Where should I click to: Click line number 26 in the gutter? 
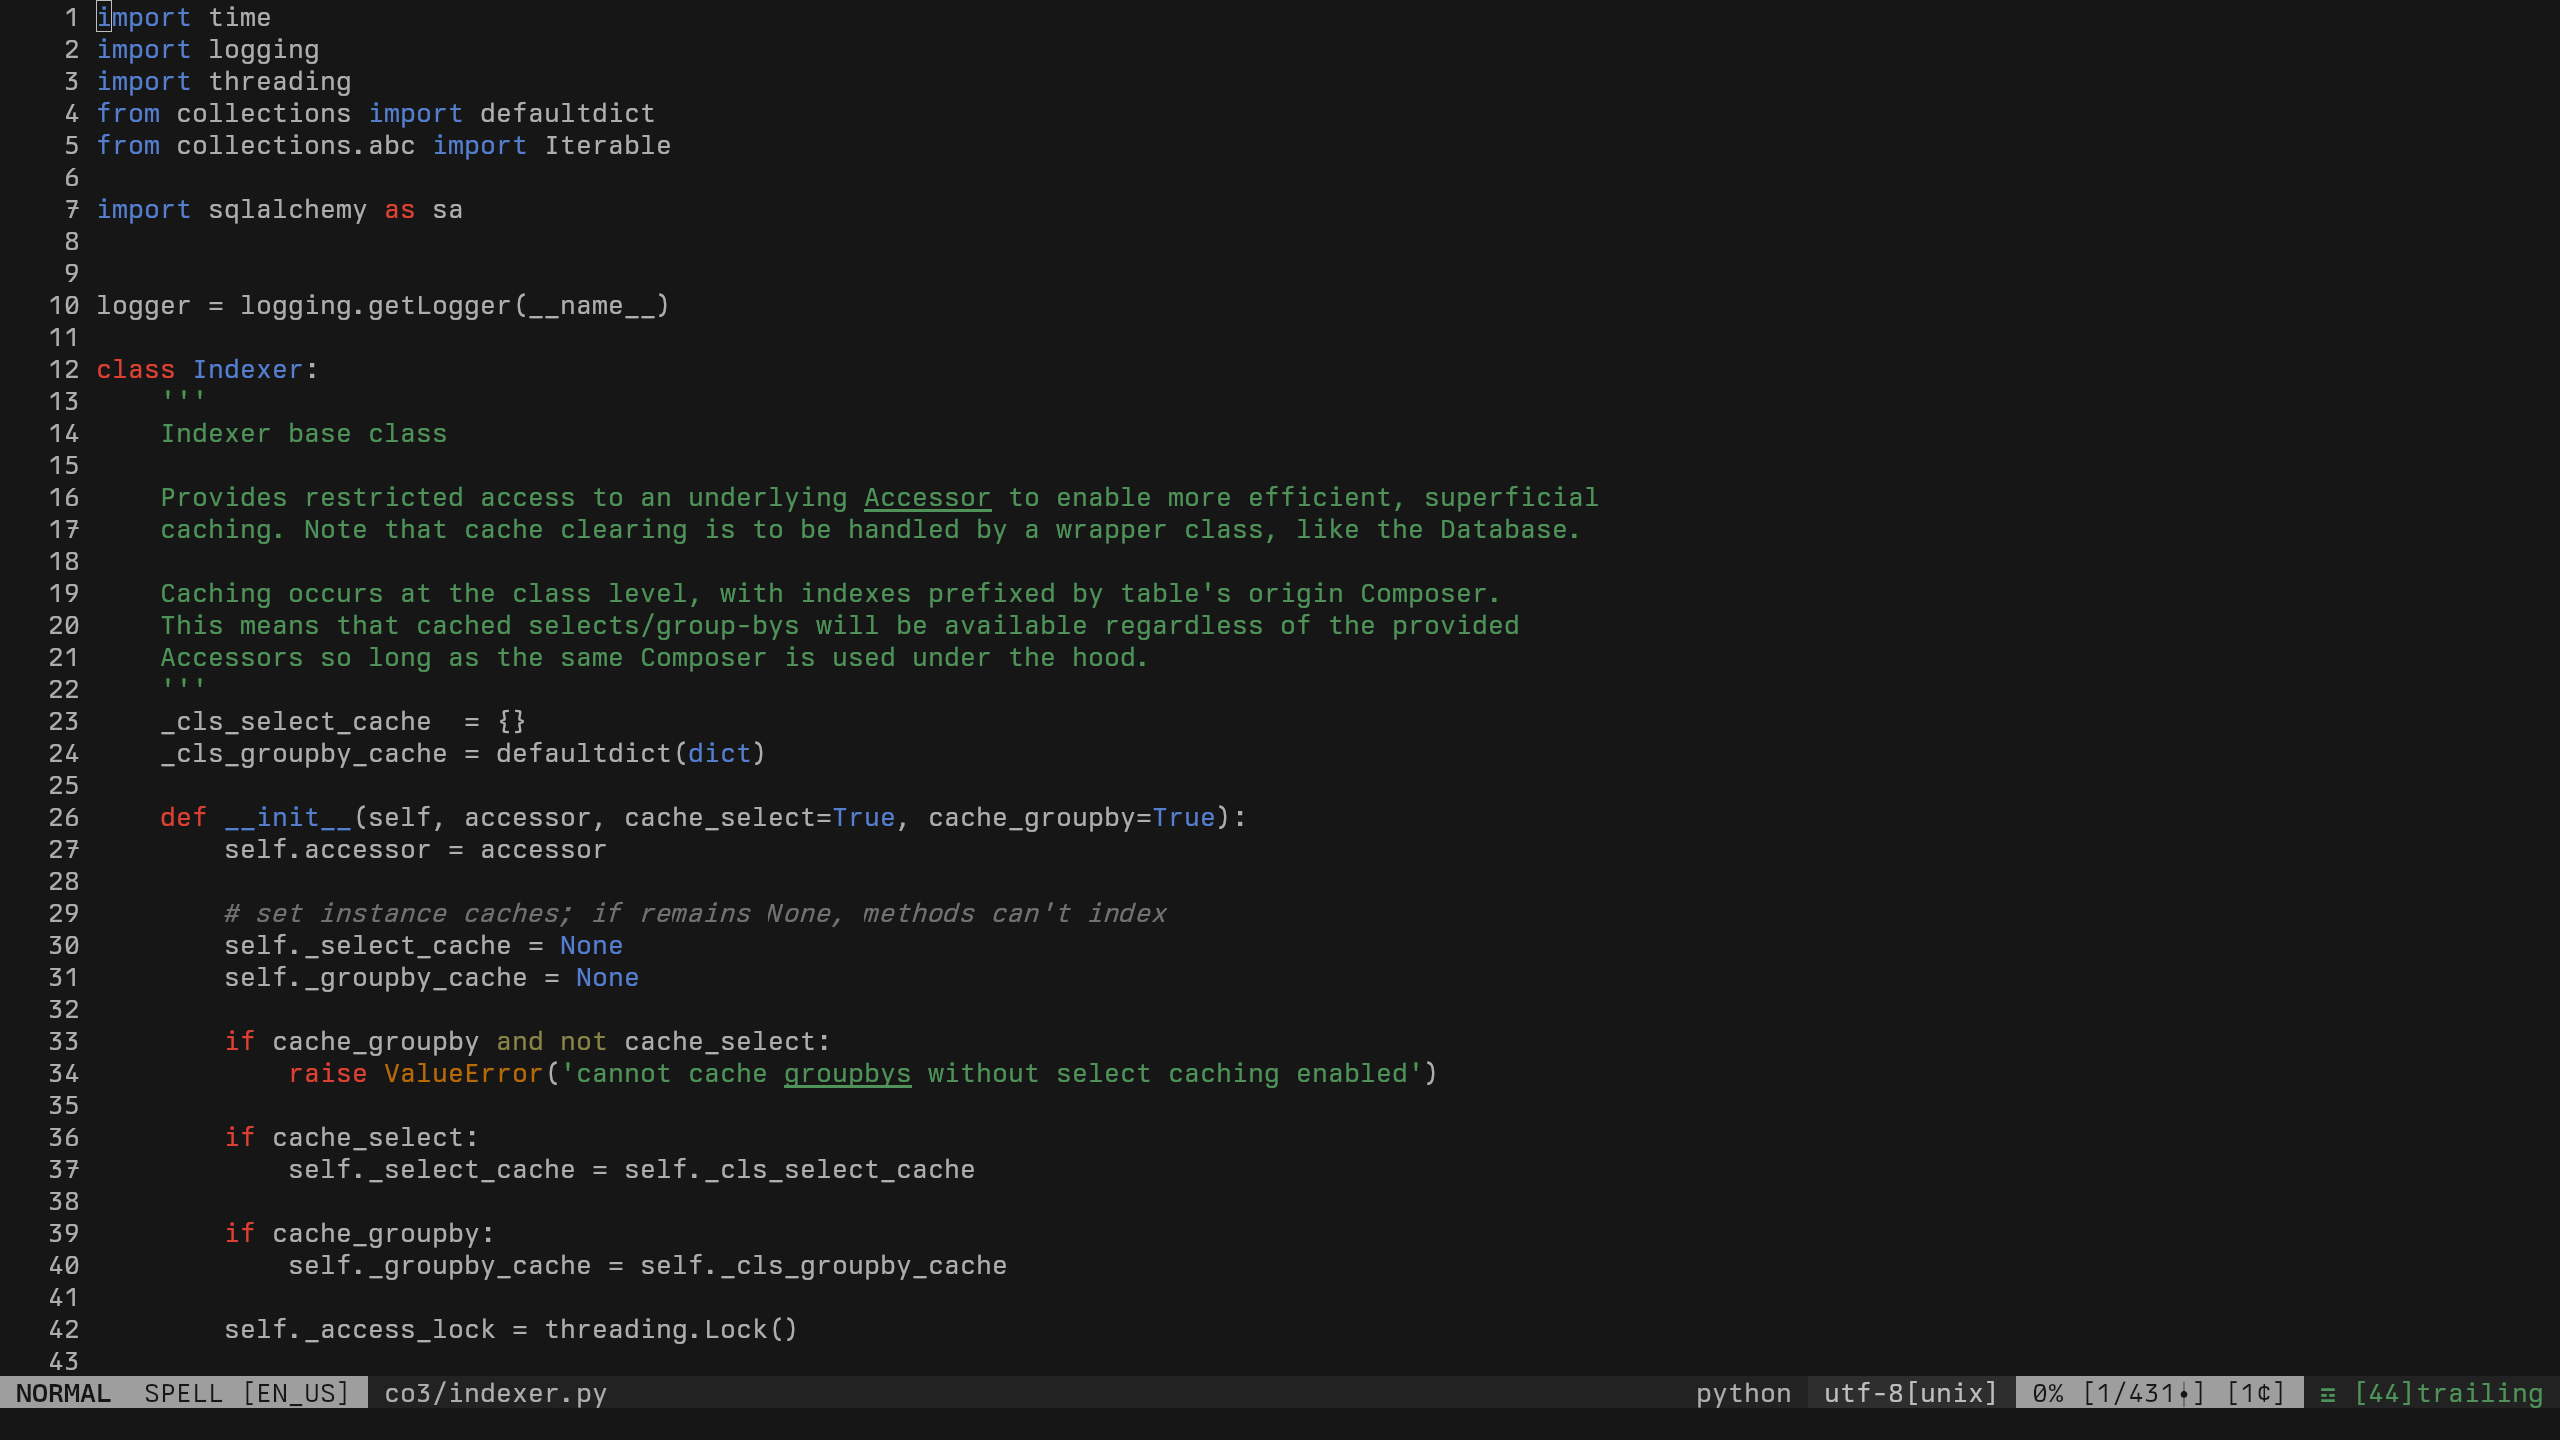pos(63,818)
